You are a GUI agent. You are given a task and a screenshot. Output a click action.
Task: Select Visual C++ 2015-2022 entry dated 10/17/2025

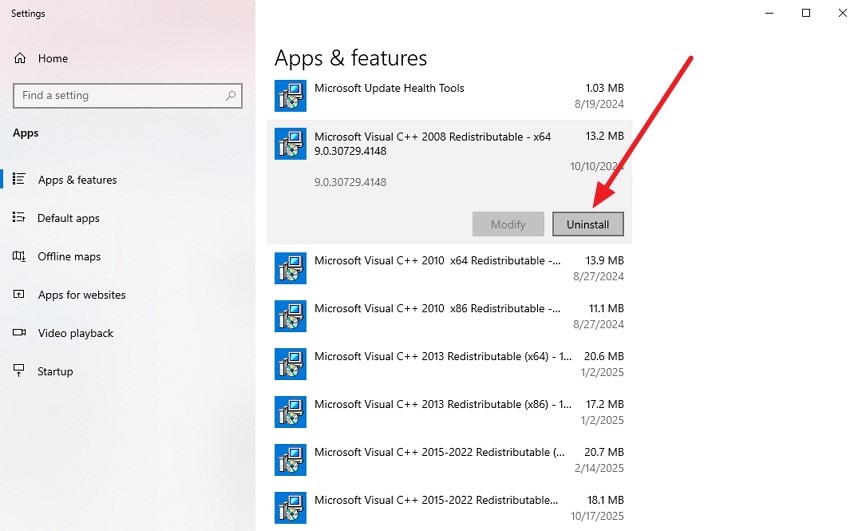(449, 508)
